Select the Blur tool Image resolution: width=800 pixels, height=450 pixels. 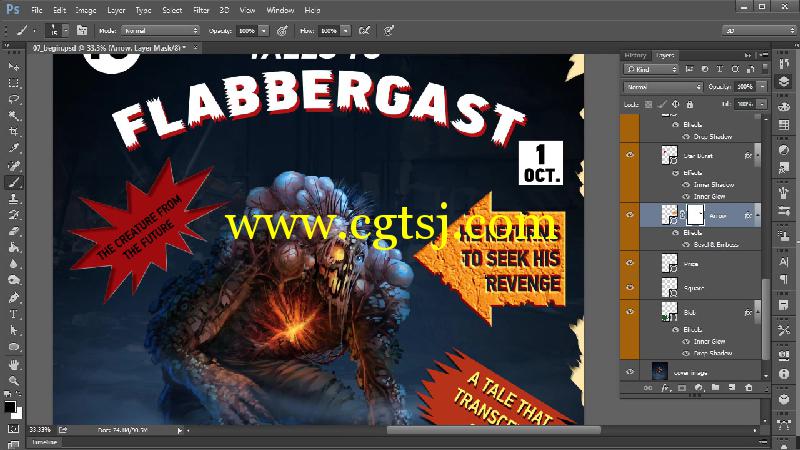click(14, 264)
